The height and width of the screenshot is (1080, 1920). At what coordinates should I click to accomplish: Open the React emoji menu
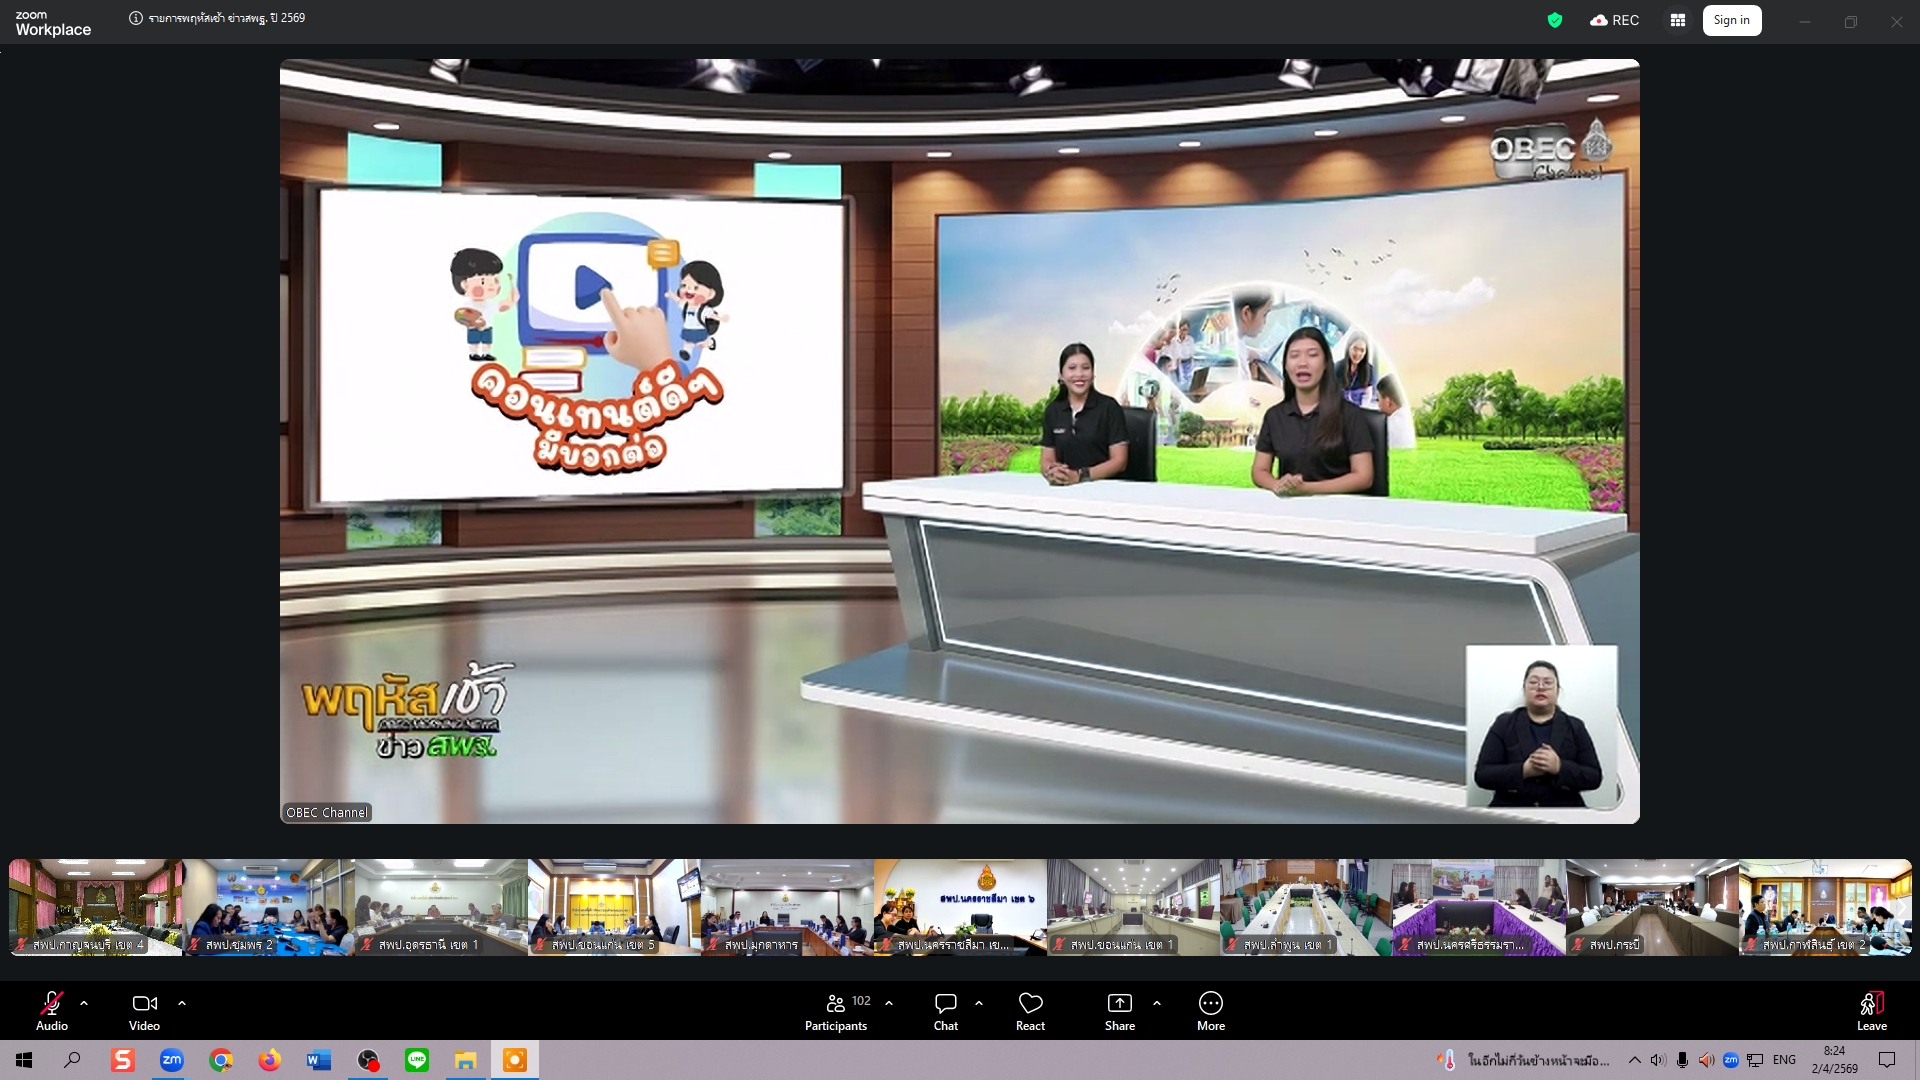(x=1030, y=1009)
